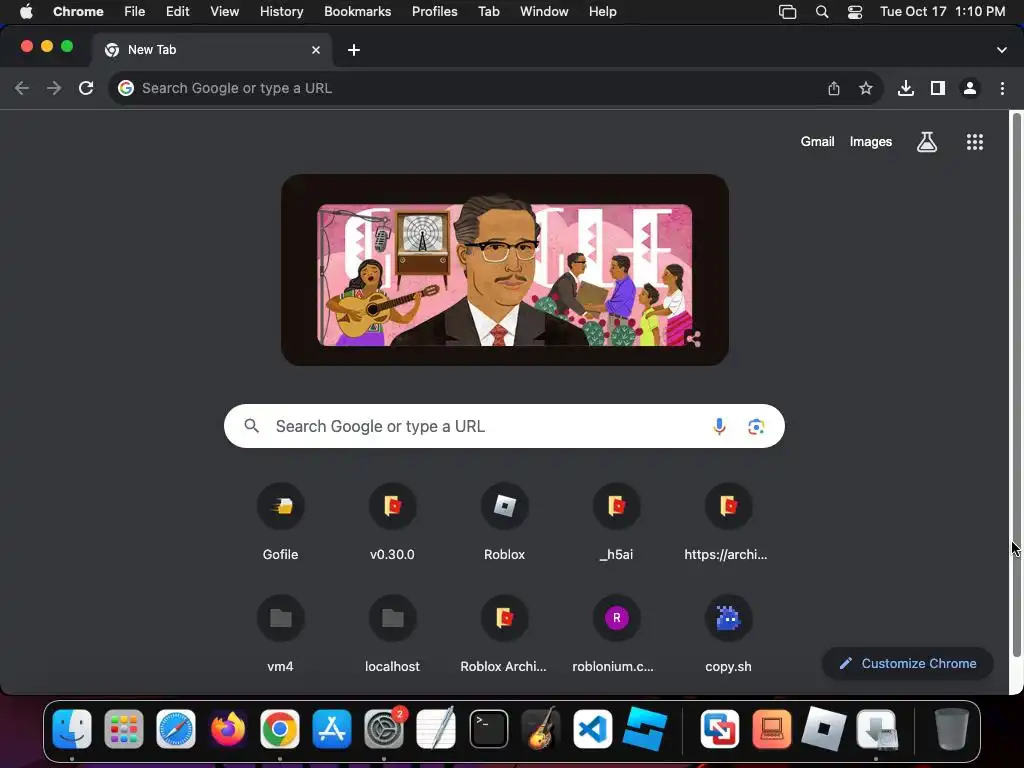This screenshot has width=1024, height=768.
Task: Start voice search with the microphone
Action: click(719, 426)
